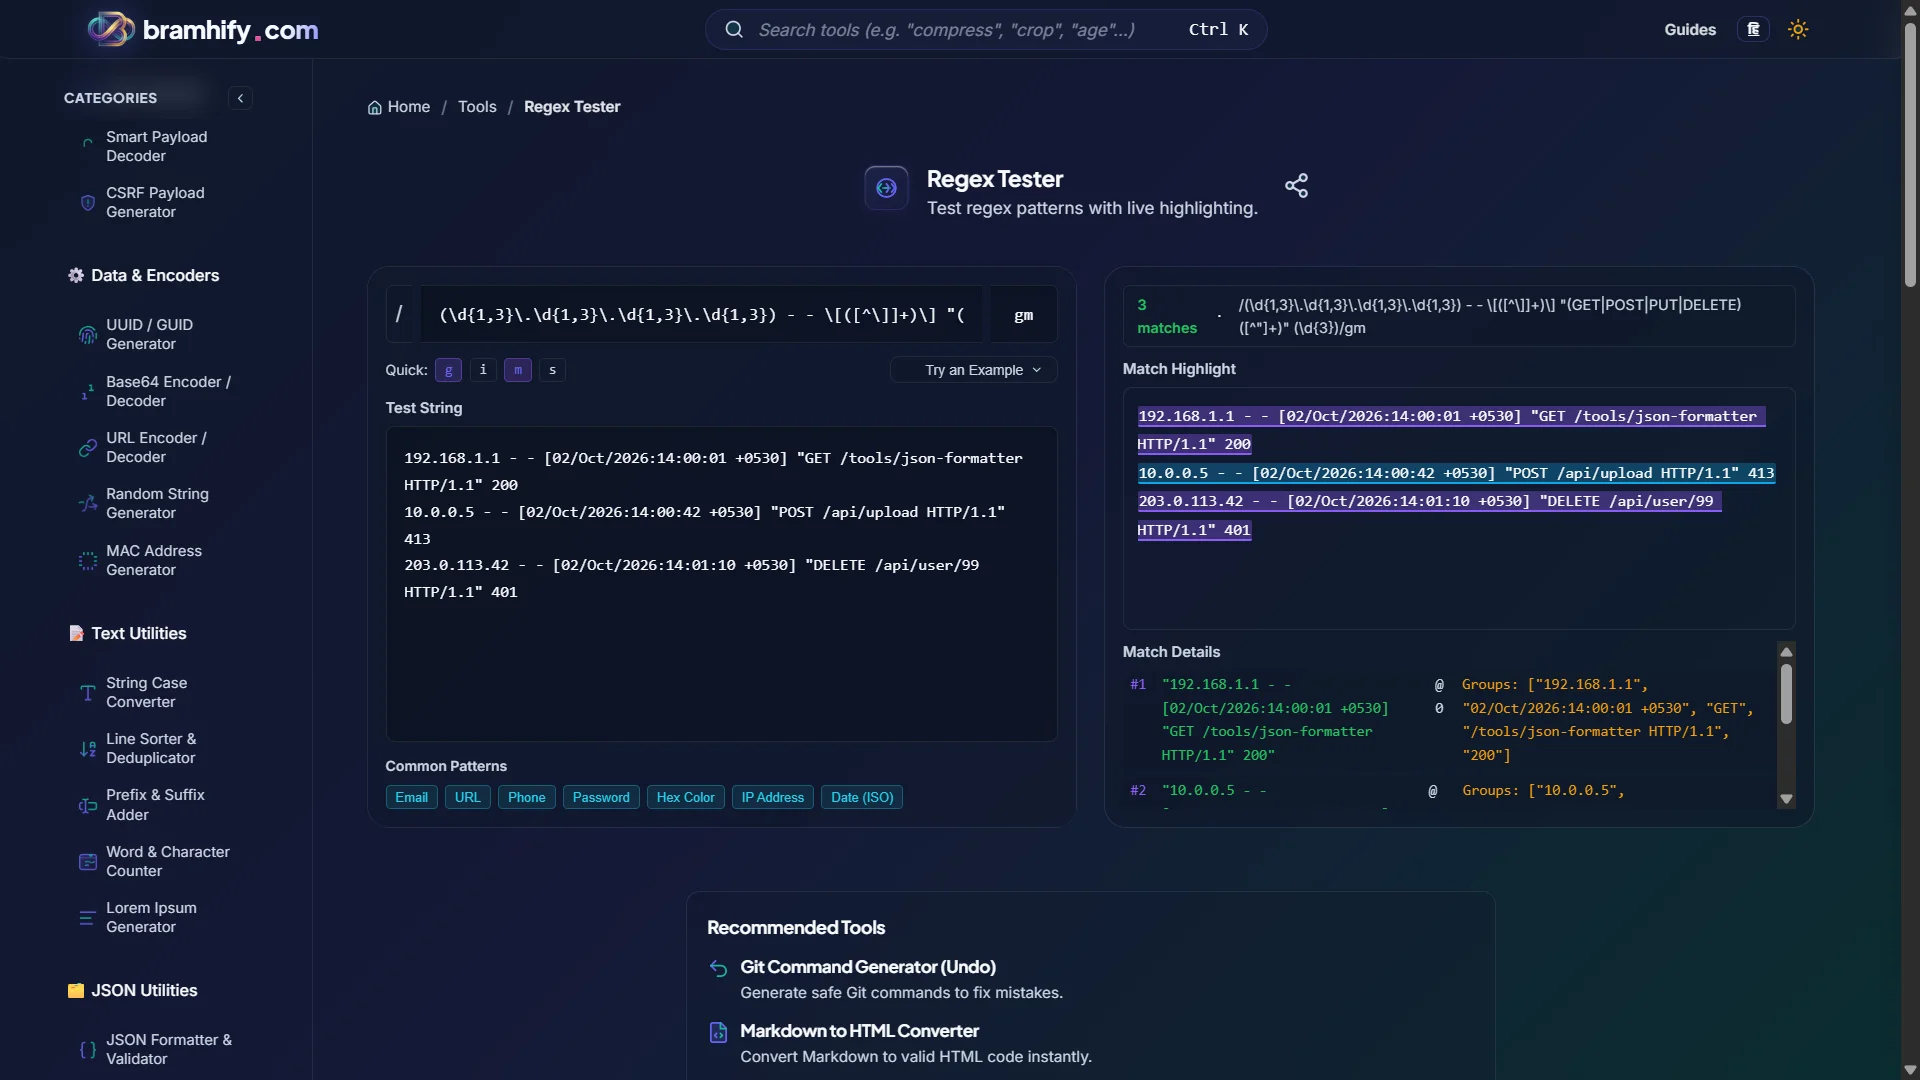
Task: Insert the Hex Color common pattern
Action: tap(685, 798)
